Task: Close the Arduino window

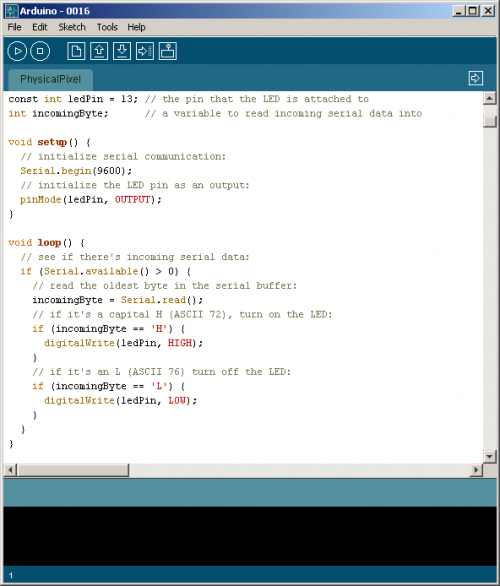Action: [488, 11]
